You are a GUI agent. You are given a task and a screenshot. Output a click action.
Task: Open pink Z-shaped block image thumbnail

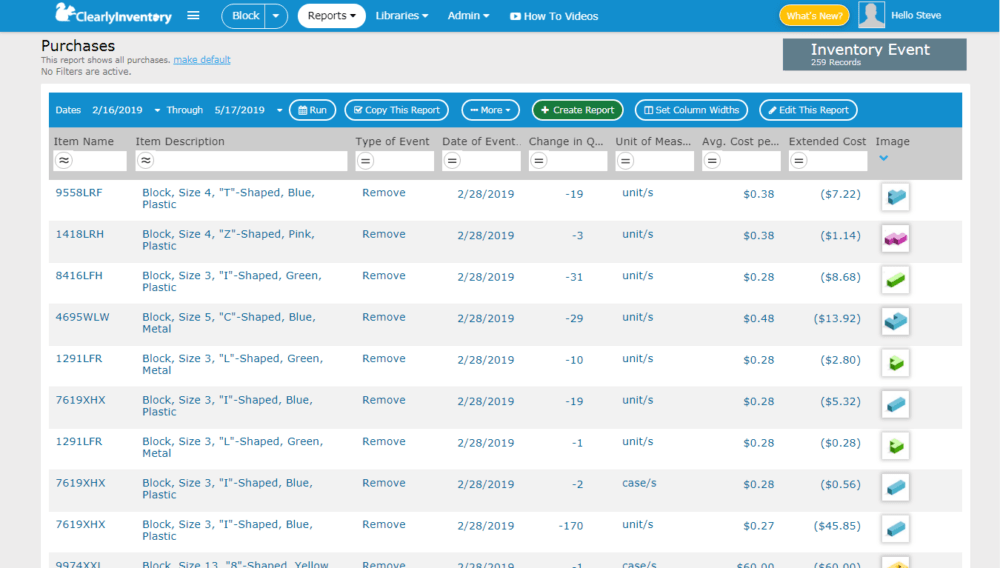pos(895,238)
